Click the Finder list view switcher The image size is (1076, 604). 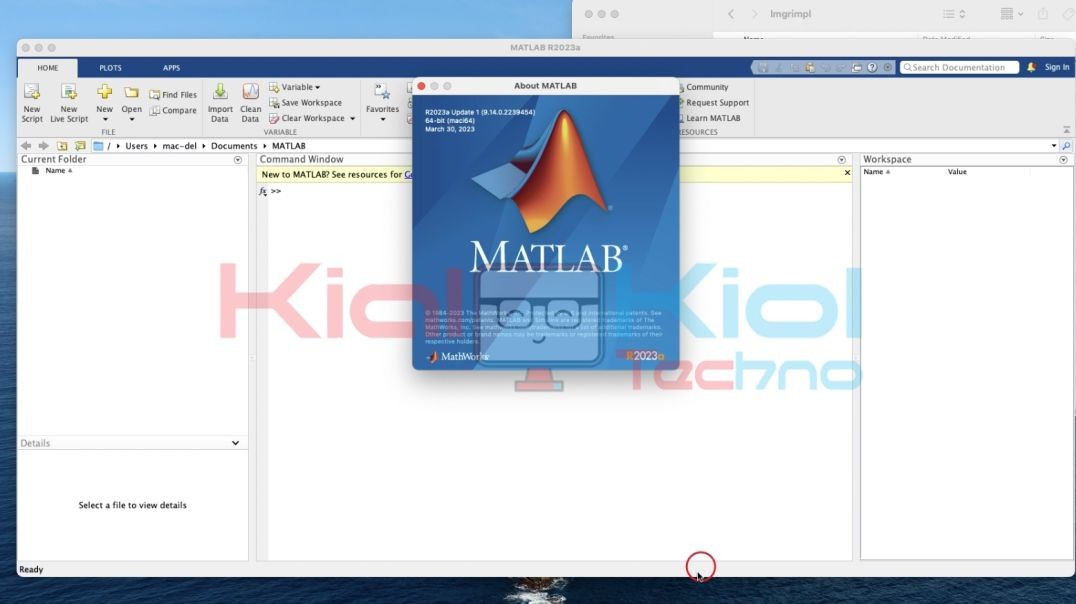coord(954,14)
